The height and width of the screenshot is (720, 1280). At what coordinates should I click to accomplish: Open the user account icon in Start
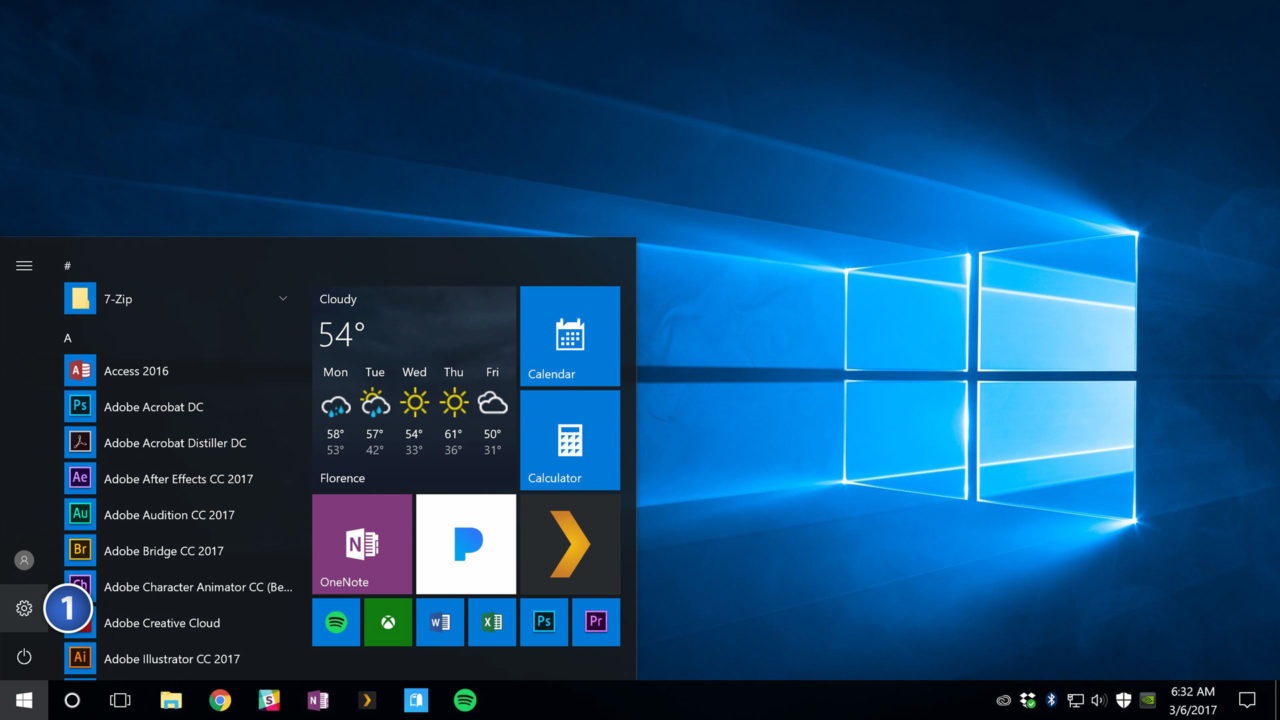tap(24, 560)
